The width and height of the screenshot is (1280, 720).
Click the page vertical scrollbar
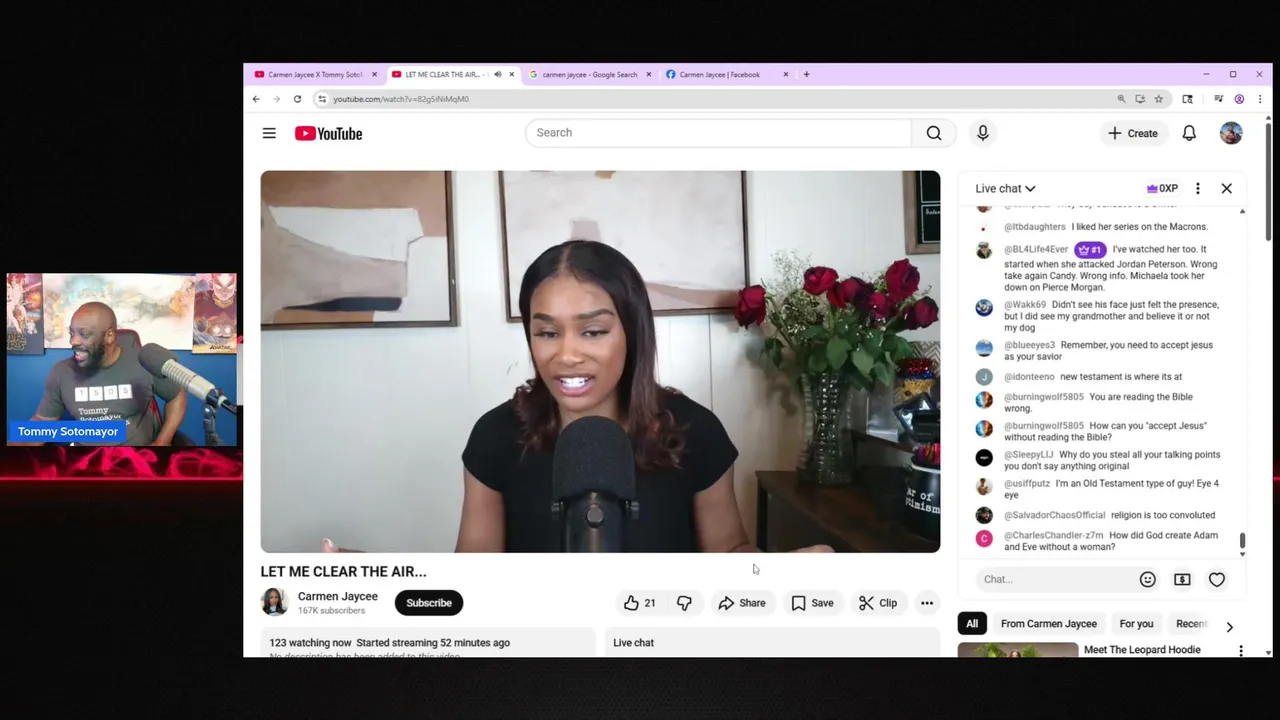1268,180
